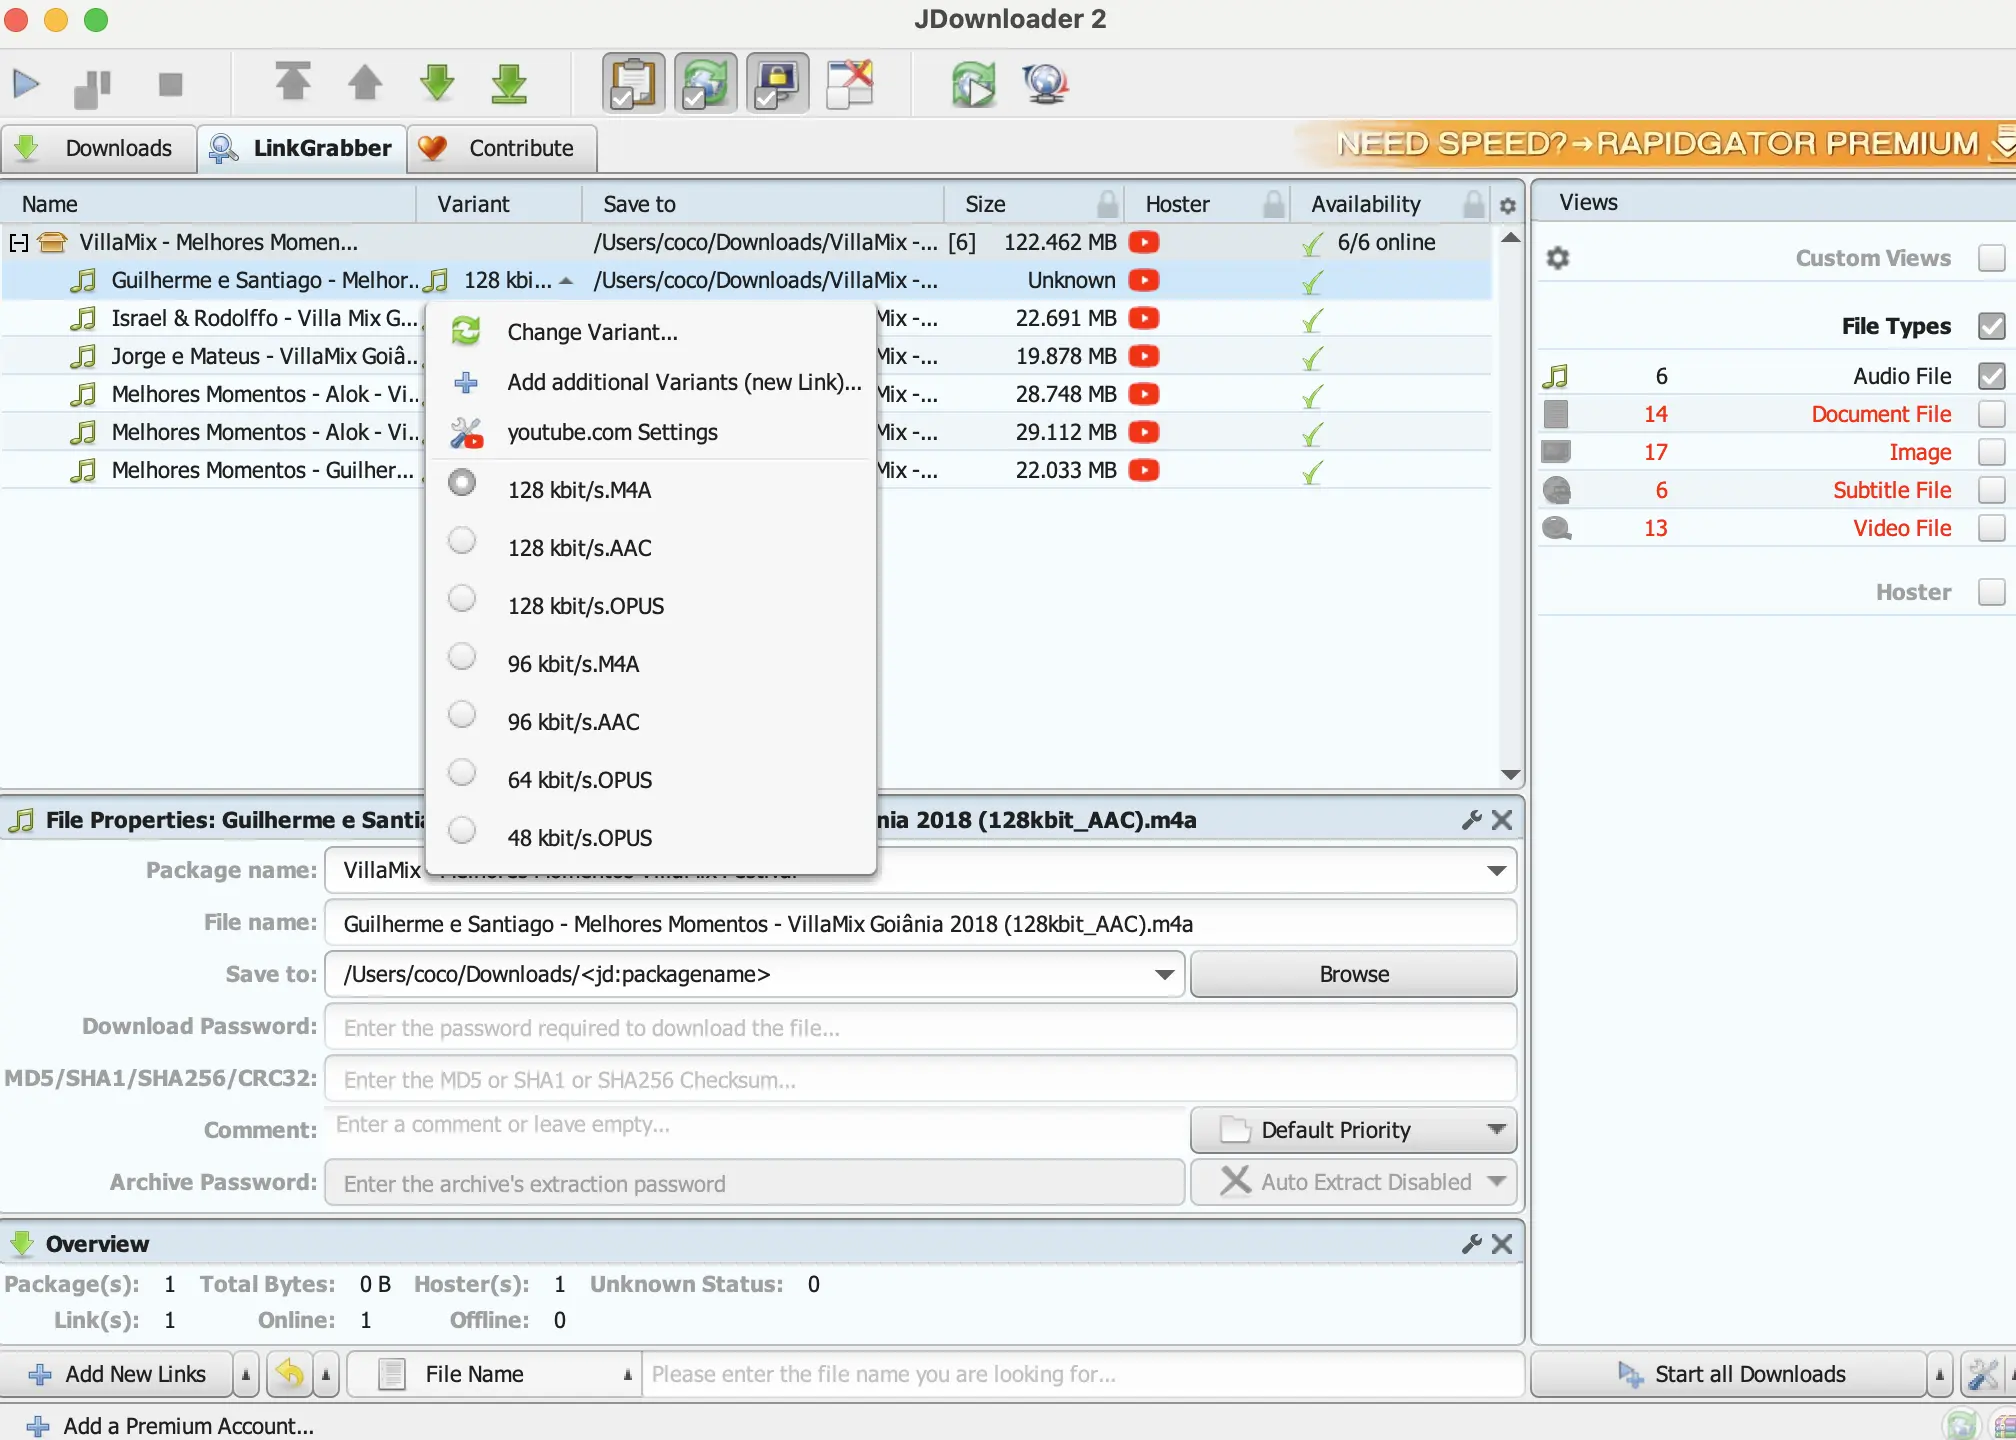
Task: Open File Properties panel wrench settings
Action: [x=1471, y=820]
